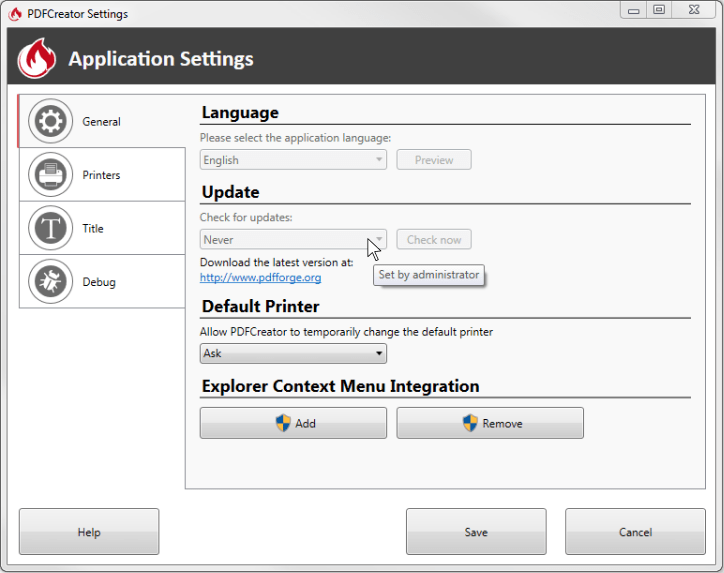Expand the Check for updates dropdown

(x=293, y=240)
